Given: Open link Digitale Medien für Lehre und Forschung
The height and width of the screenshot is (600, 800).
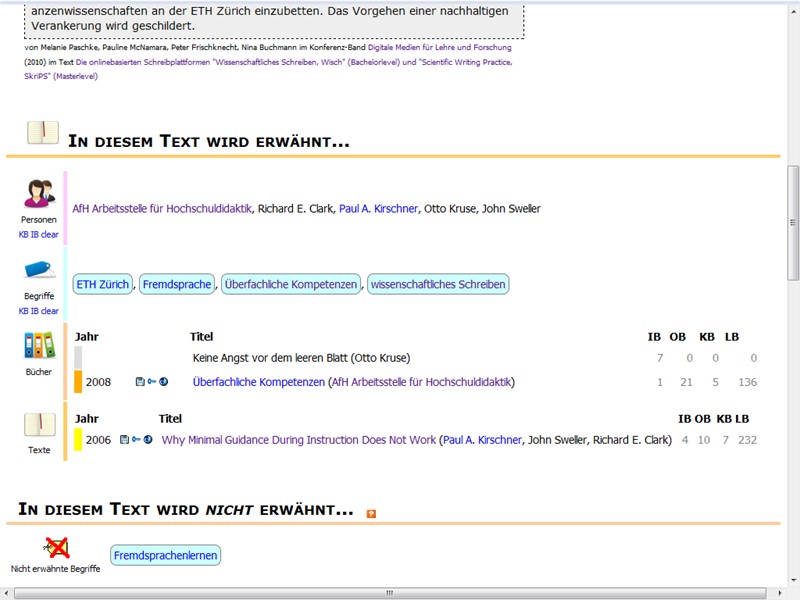Looking at the screenshot, I should [x=439, y=46].
